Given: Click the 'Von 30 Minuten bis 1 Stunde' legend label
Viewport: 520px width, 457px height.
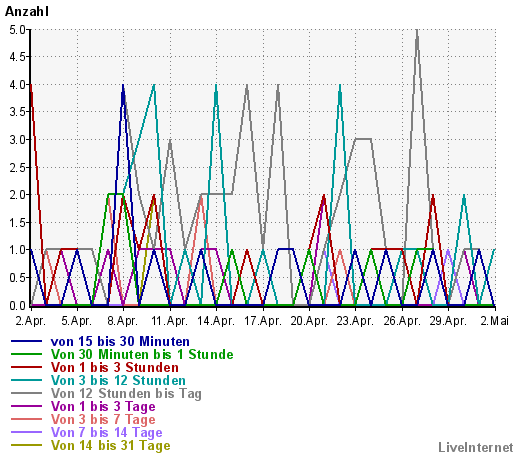Looking at the screenshot, I should point(142,354).
